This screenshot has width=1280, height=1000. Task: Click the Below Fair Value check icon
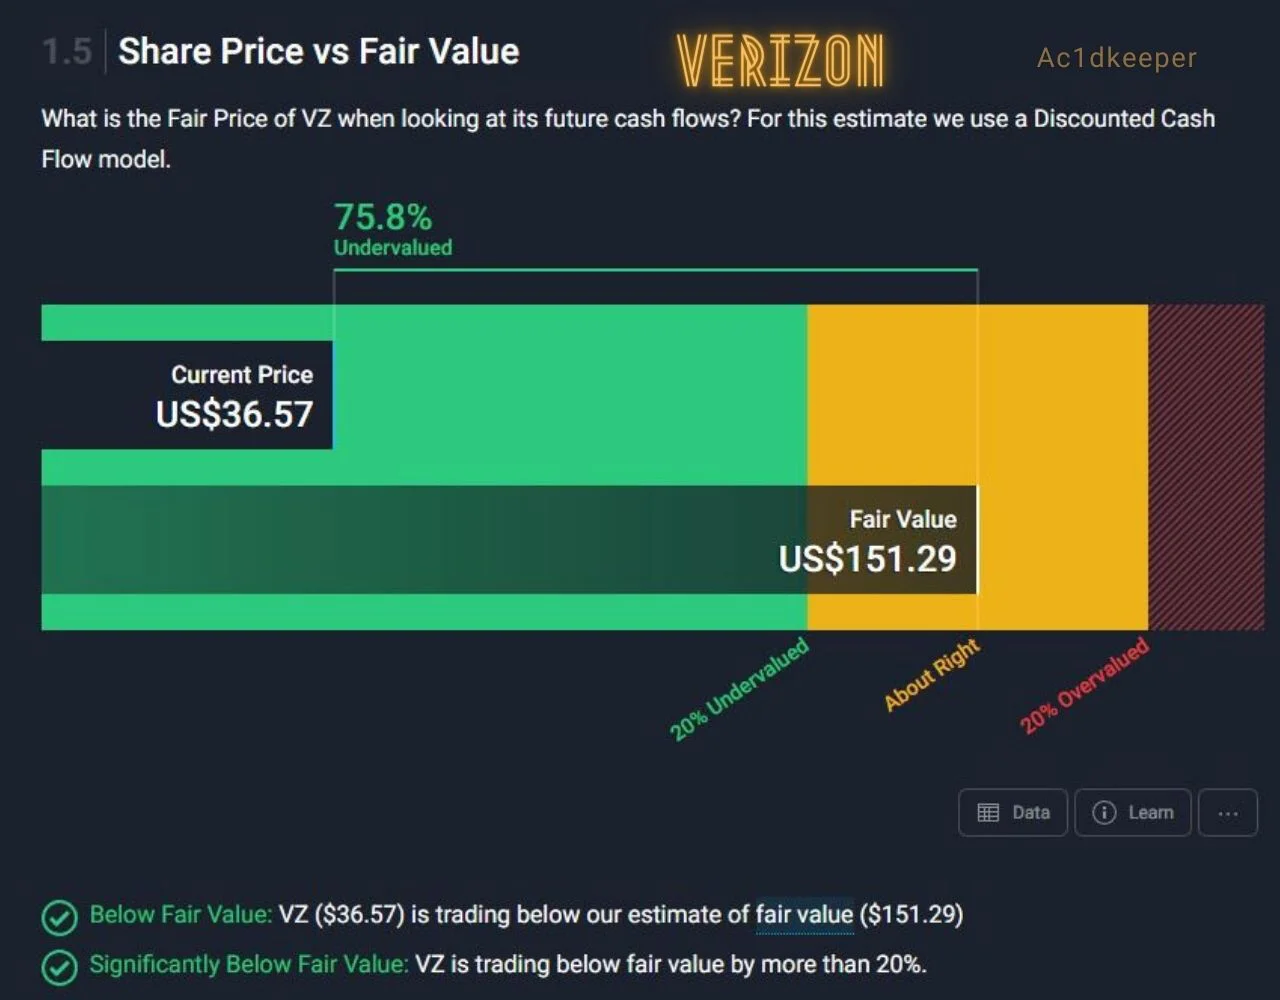point(60,917)
